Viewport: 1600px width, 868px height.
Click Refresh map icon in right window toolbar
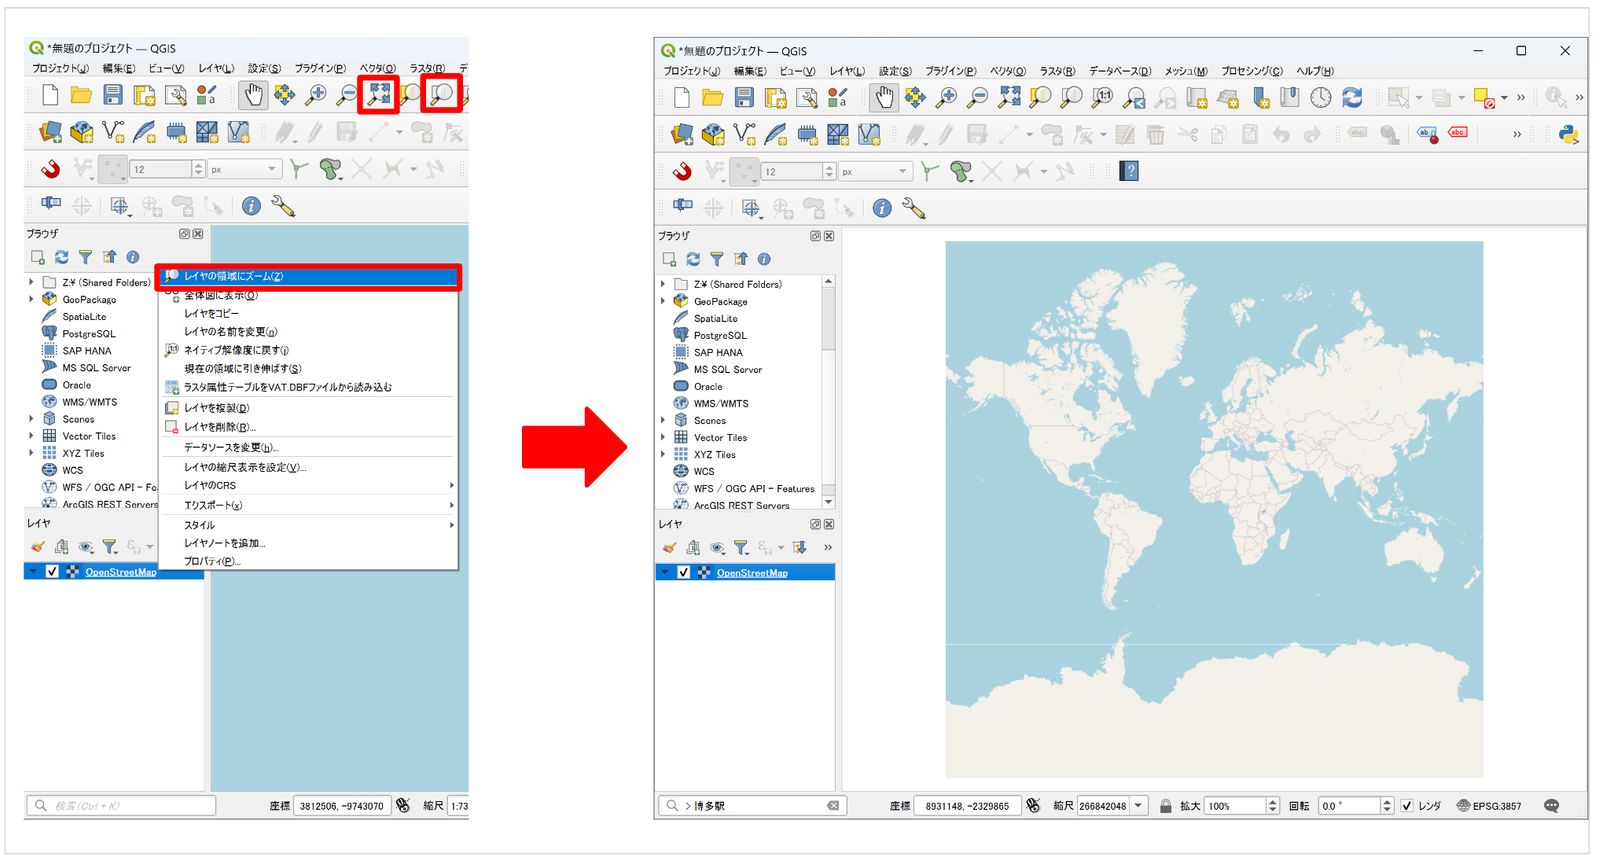point(1352,97)
